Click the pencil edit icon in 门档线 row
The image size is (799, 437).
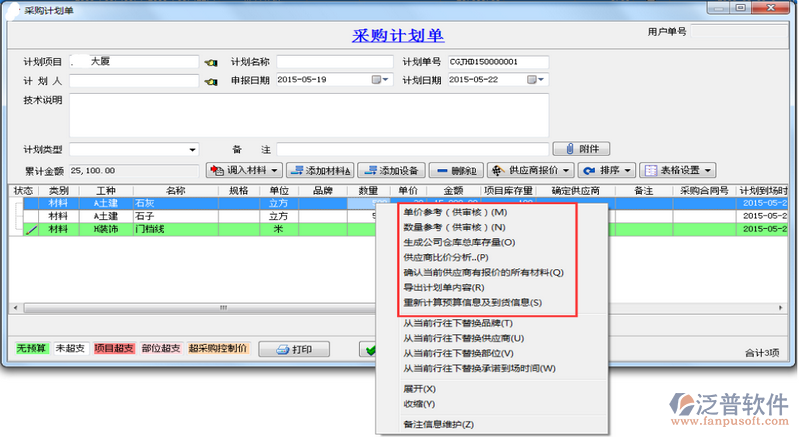(x=32, y=230)
